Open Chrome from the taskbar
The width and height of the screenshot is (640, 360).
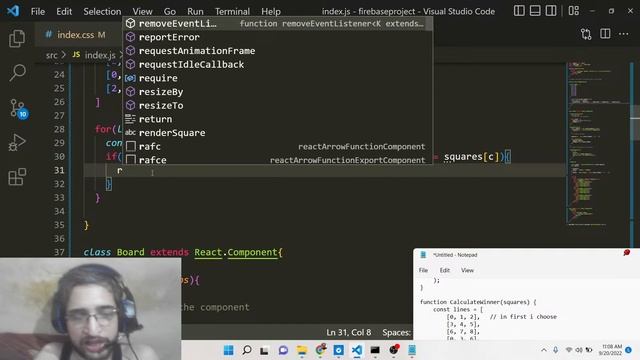(321, 350)
